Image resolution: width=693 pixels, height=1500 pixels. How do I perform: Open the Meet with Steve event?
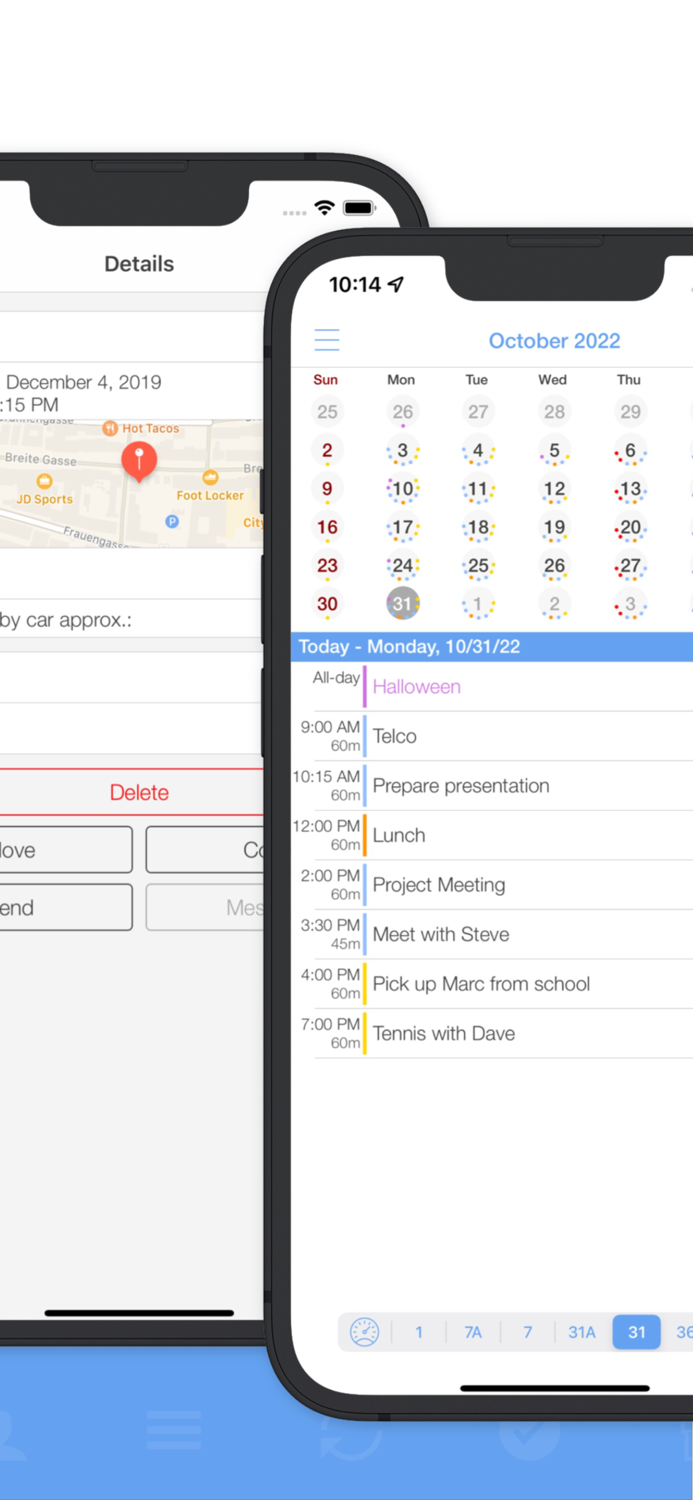point(493,934)
